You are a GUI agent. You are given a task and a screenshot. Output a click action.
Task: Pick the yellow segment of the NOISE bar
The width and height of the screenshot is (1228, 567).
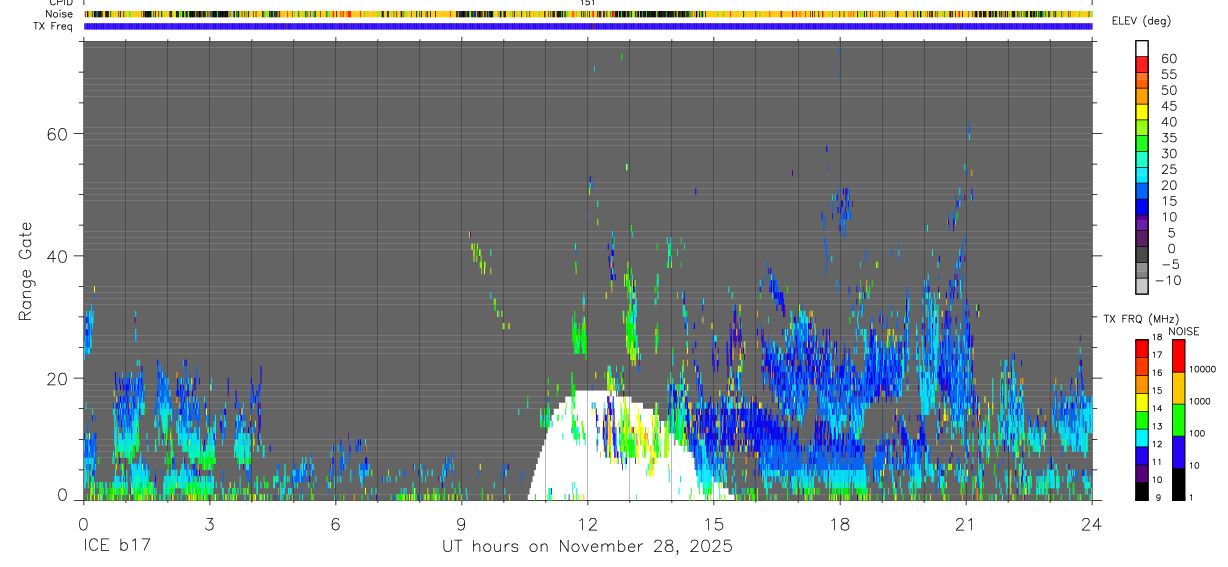coord(1178,388)
